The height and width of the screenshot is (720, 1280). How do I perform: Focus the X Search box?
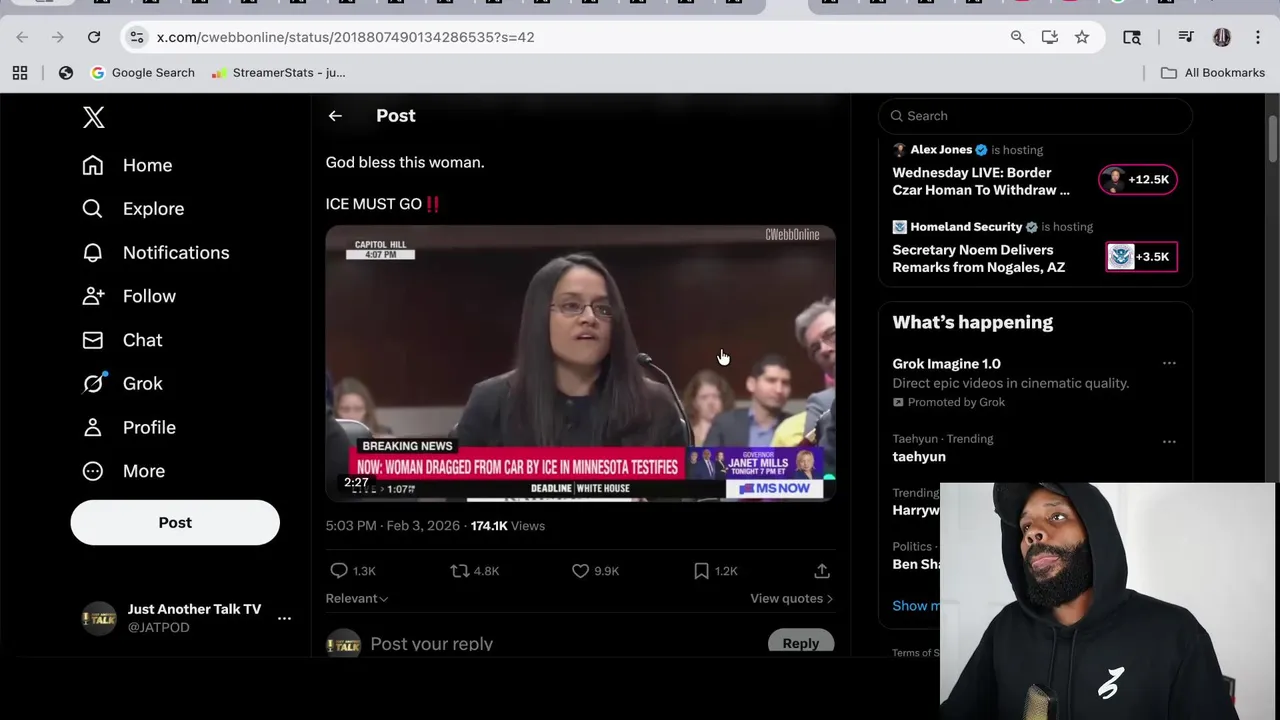pyautogui.click(x=1035, y=116)
